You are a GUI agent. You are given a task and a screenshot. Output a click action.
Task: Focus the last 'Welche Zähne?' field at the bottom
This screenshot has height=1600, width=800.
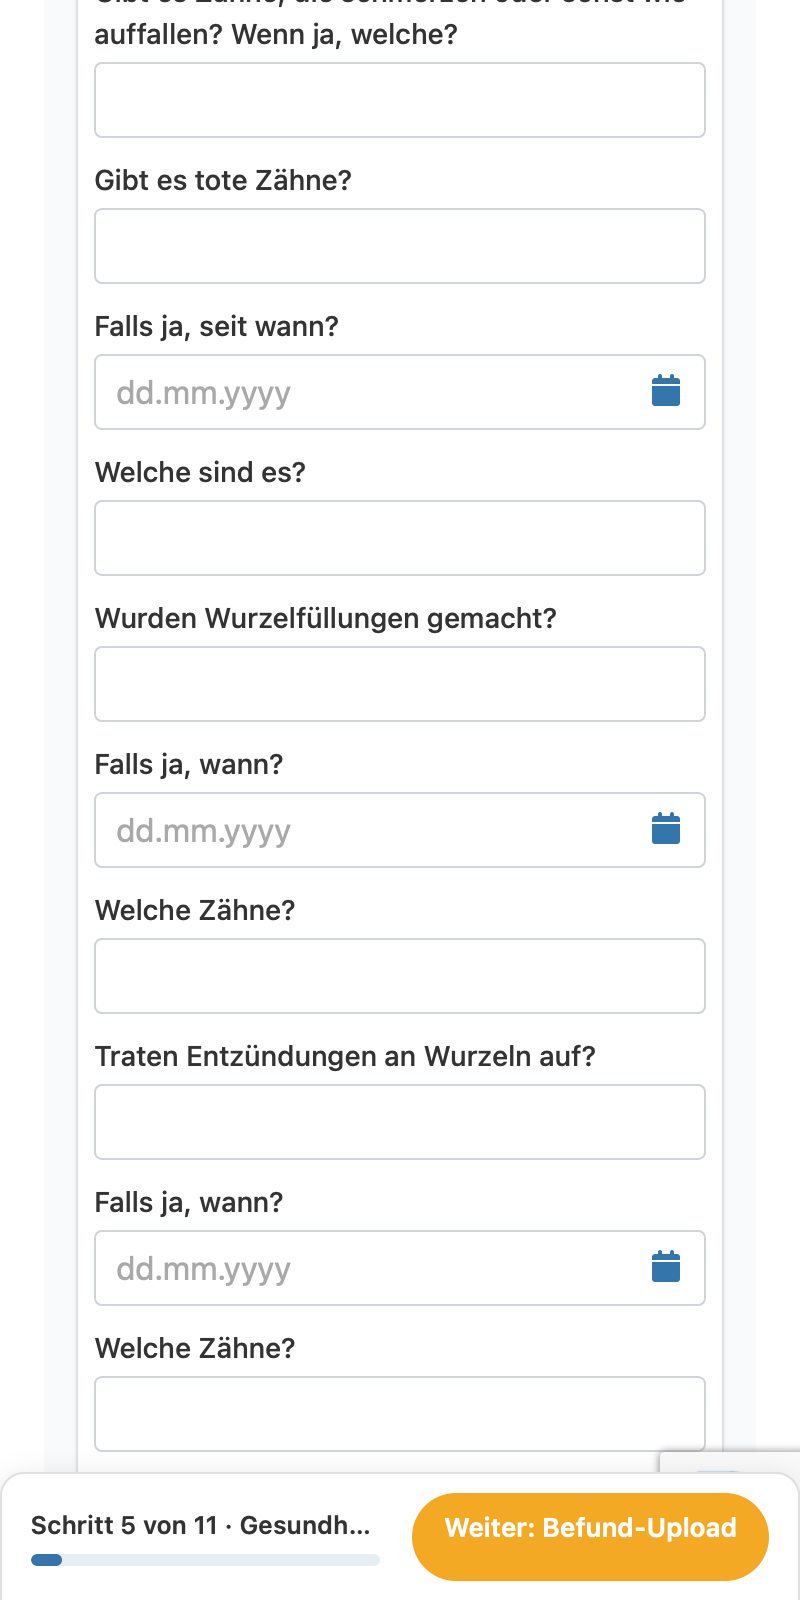[x=400, y=1414]
